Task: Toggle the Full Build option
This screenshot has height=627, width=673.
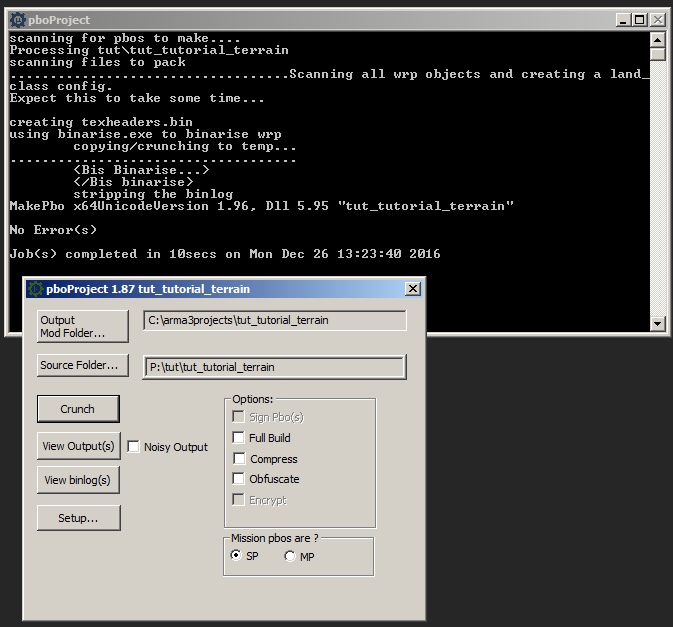Action: pos(238,438)
